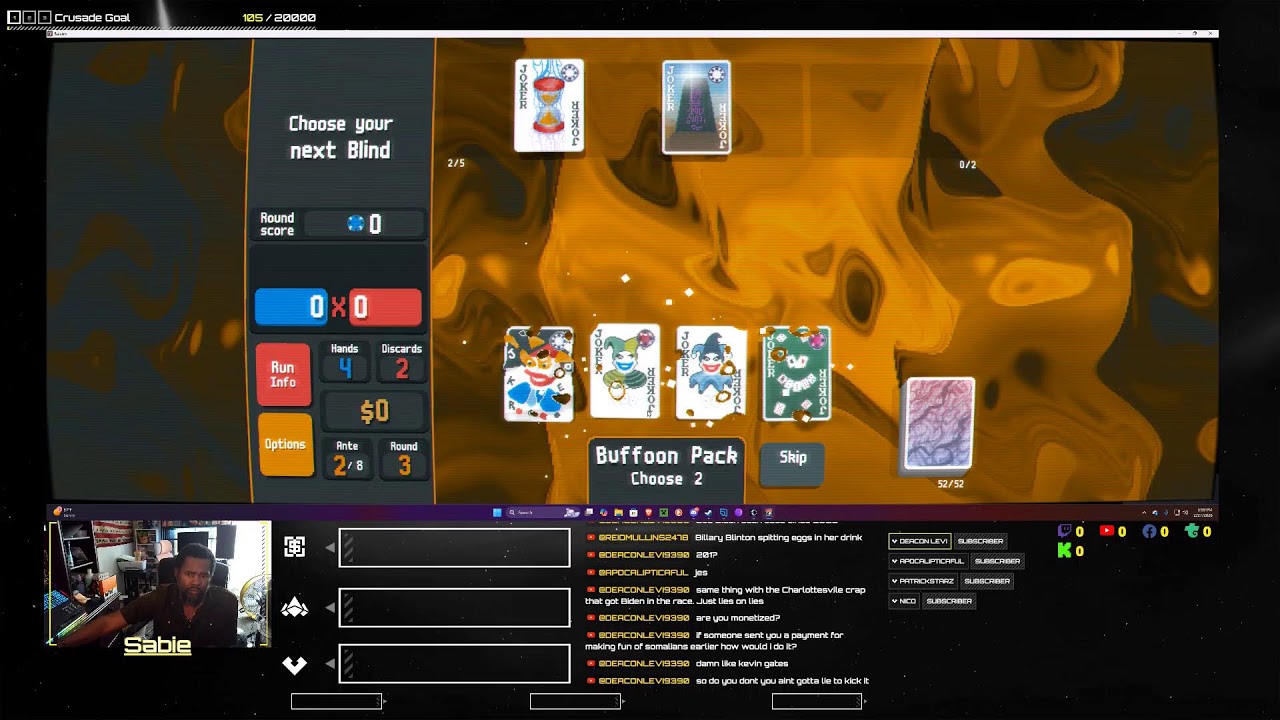Click the chevron-heart overlay icon
1280x720 pixels.
tap(294, 665)
